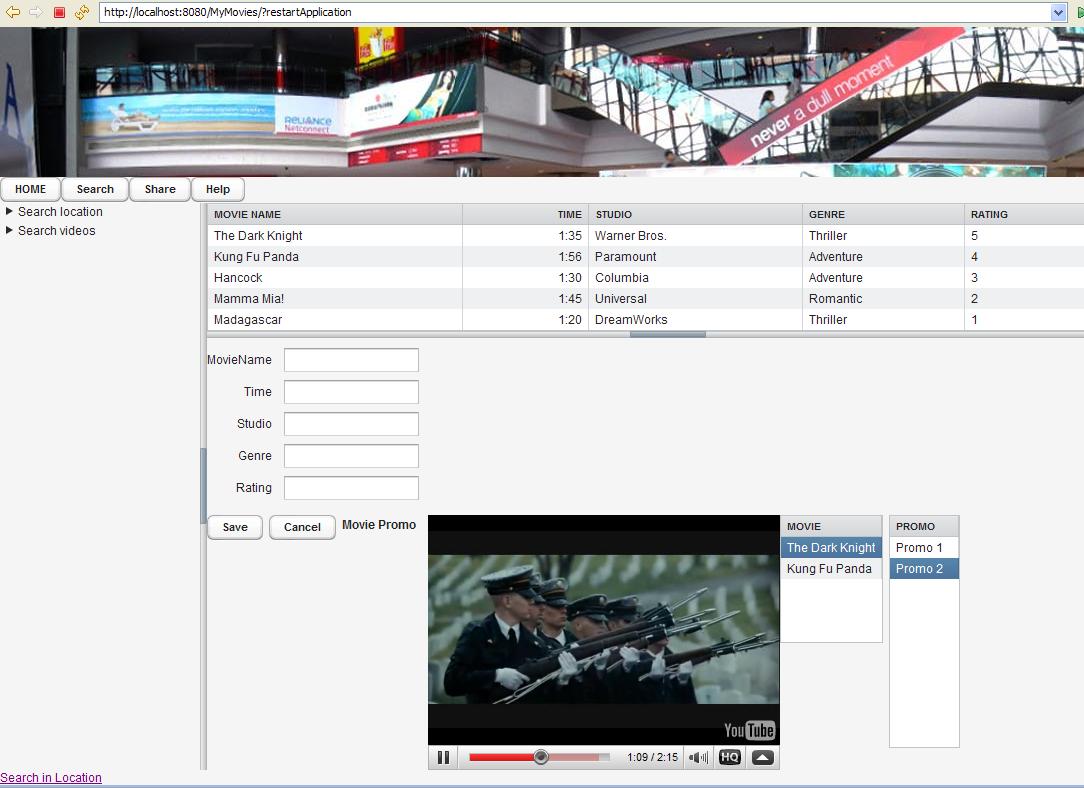Select the Mamma Mia! table row
The width and height of the screenshot is (1084, 788).
[646, 299]
